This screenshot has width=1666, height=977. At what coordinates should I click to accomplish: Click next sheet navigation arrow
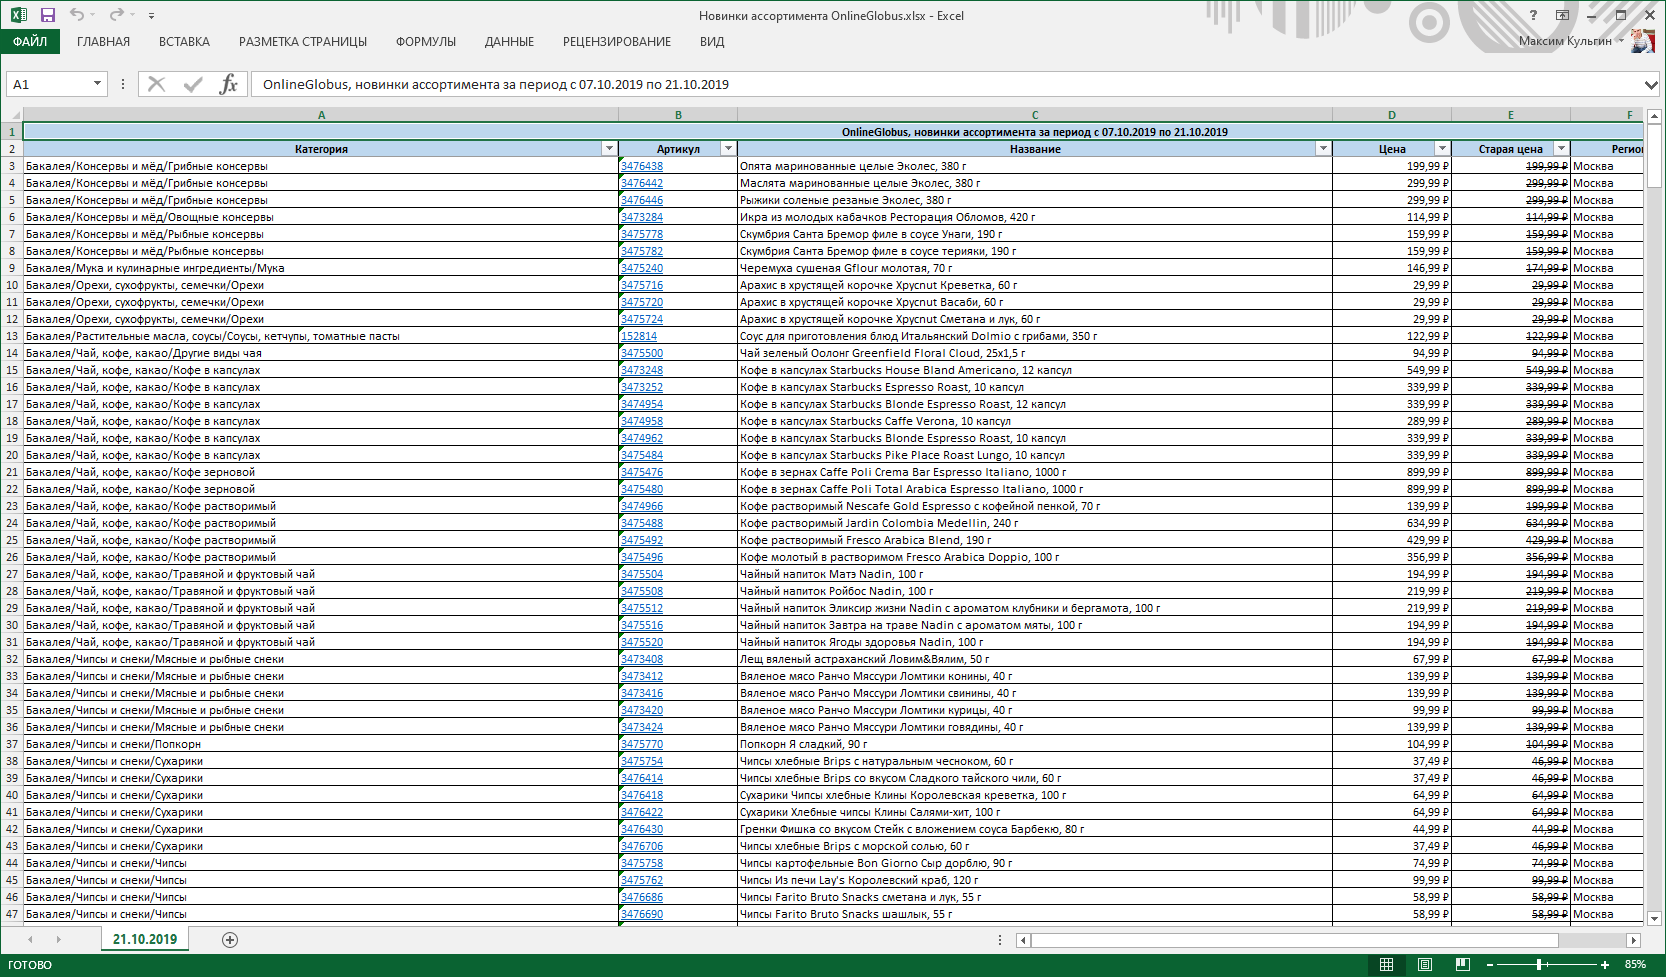point(58,939)
